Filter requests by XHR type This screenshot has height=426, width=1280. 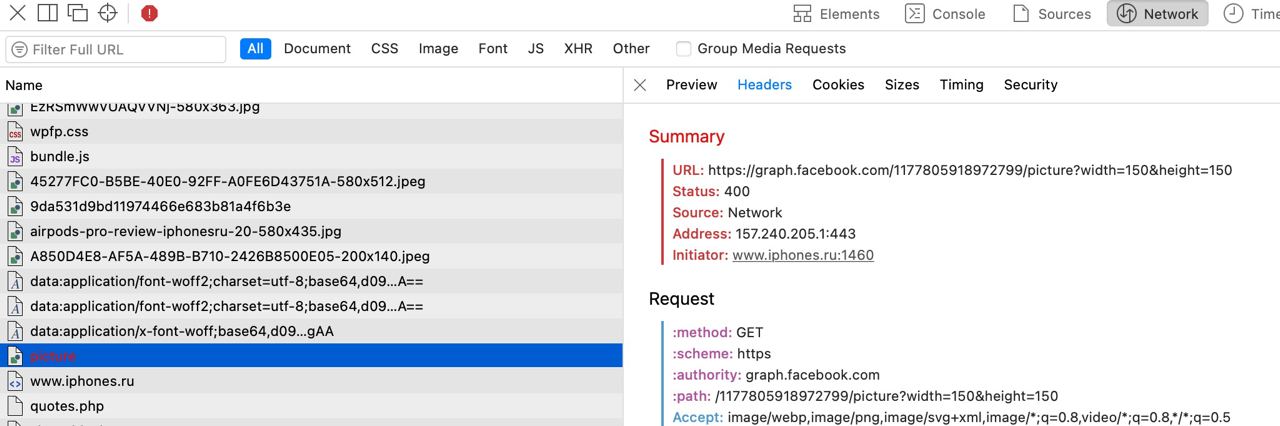(578, 49)
